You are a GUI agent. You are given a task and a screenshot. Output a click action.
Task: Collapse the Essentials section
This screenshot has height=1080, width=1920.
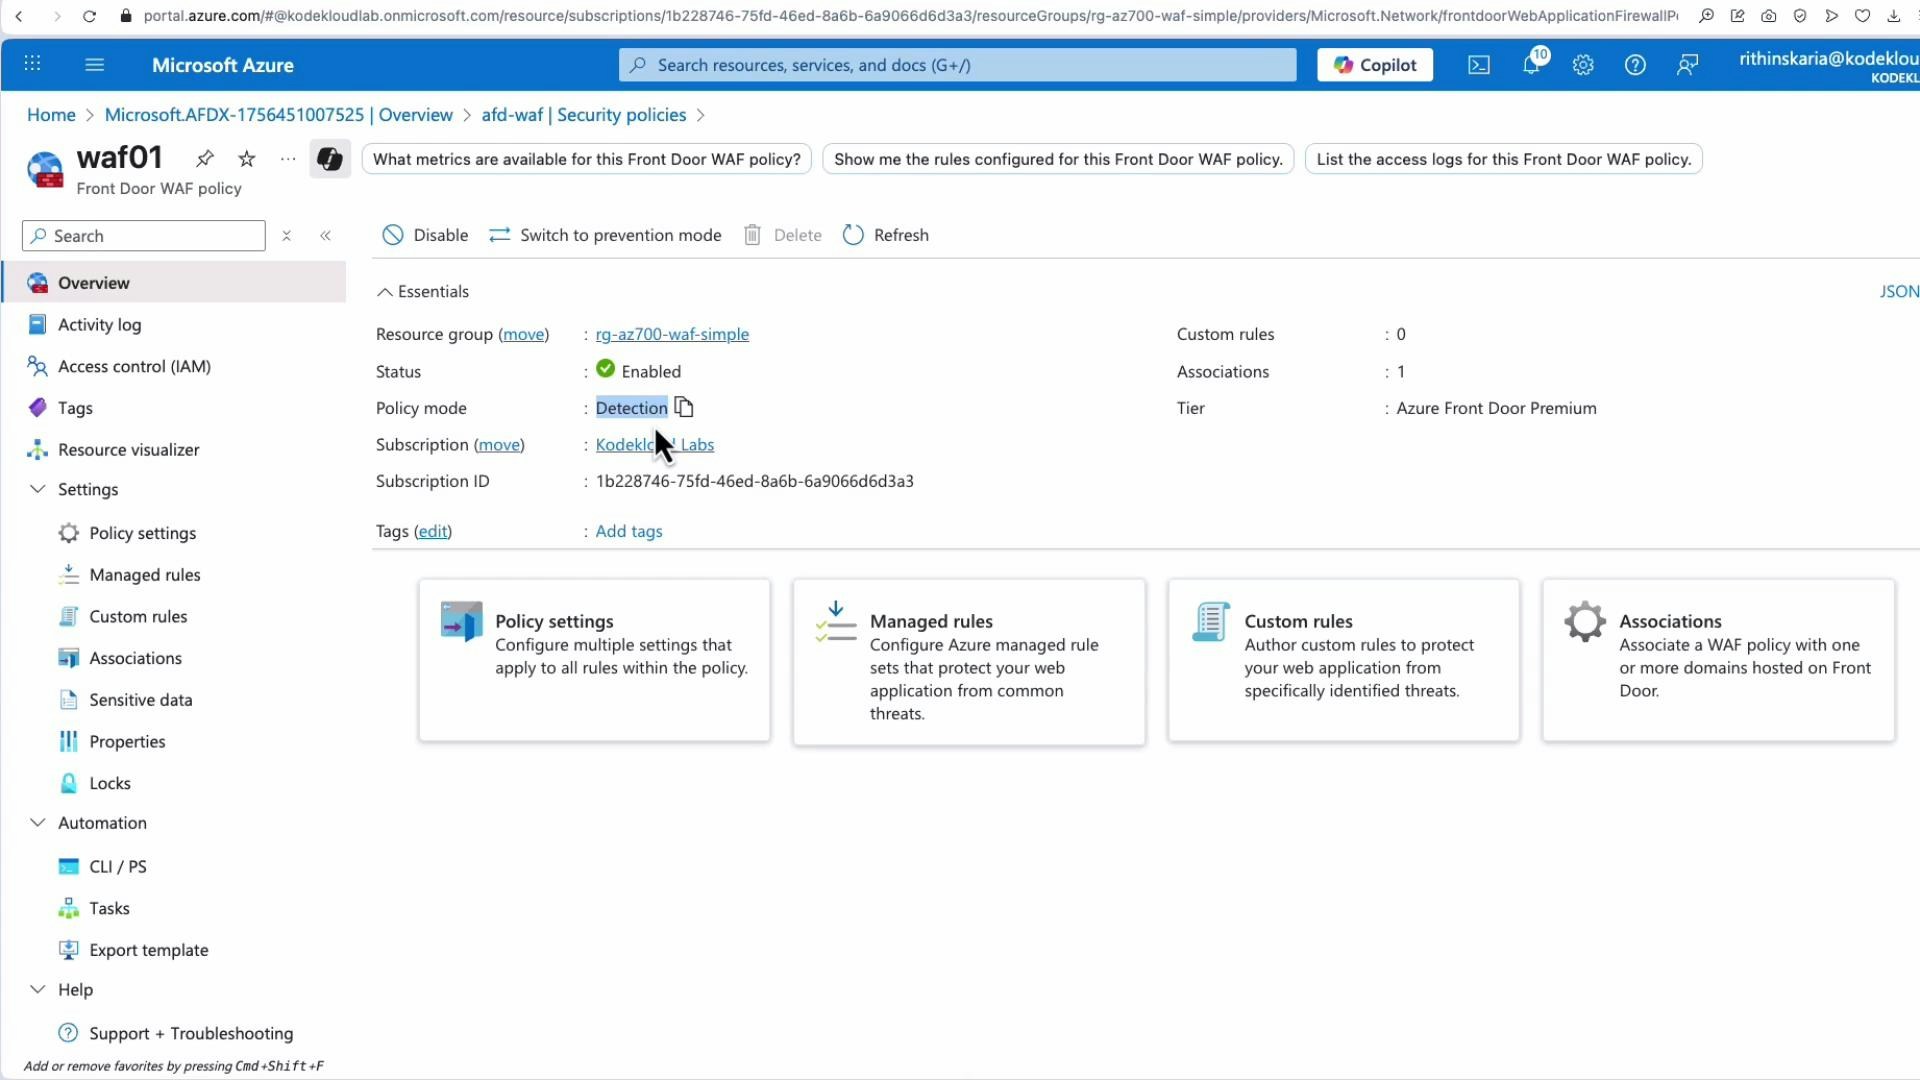385,291
